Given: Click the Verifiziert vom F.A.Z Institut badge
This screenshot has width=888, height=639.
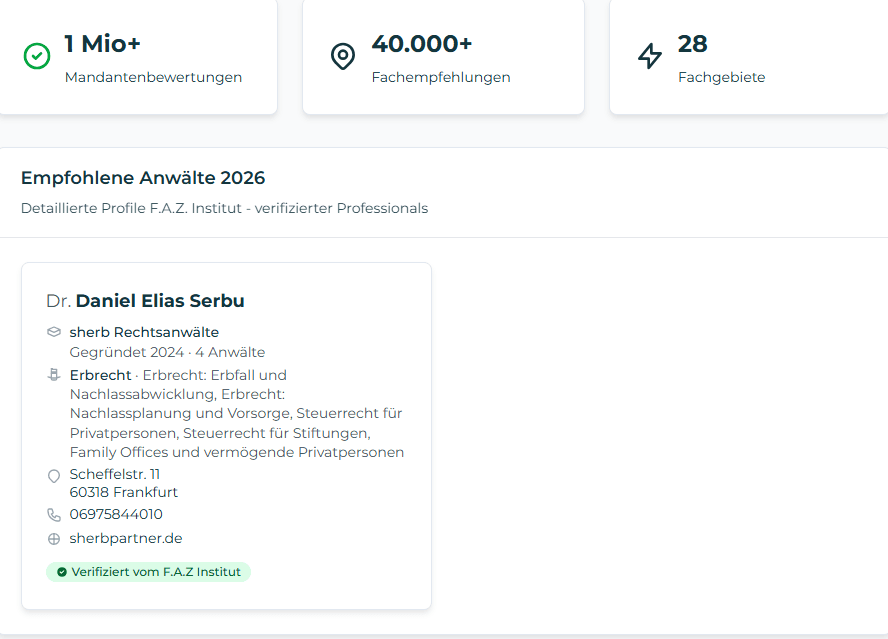Looking at the screenshot, I should 149,572.
